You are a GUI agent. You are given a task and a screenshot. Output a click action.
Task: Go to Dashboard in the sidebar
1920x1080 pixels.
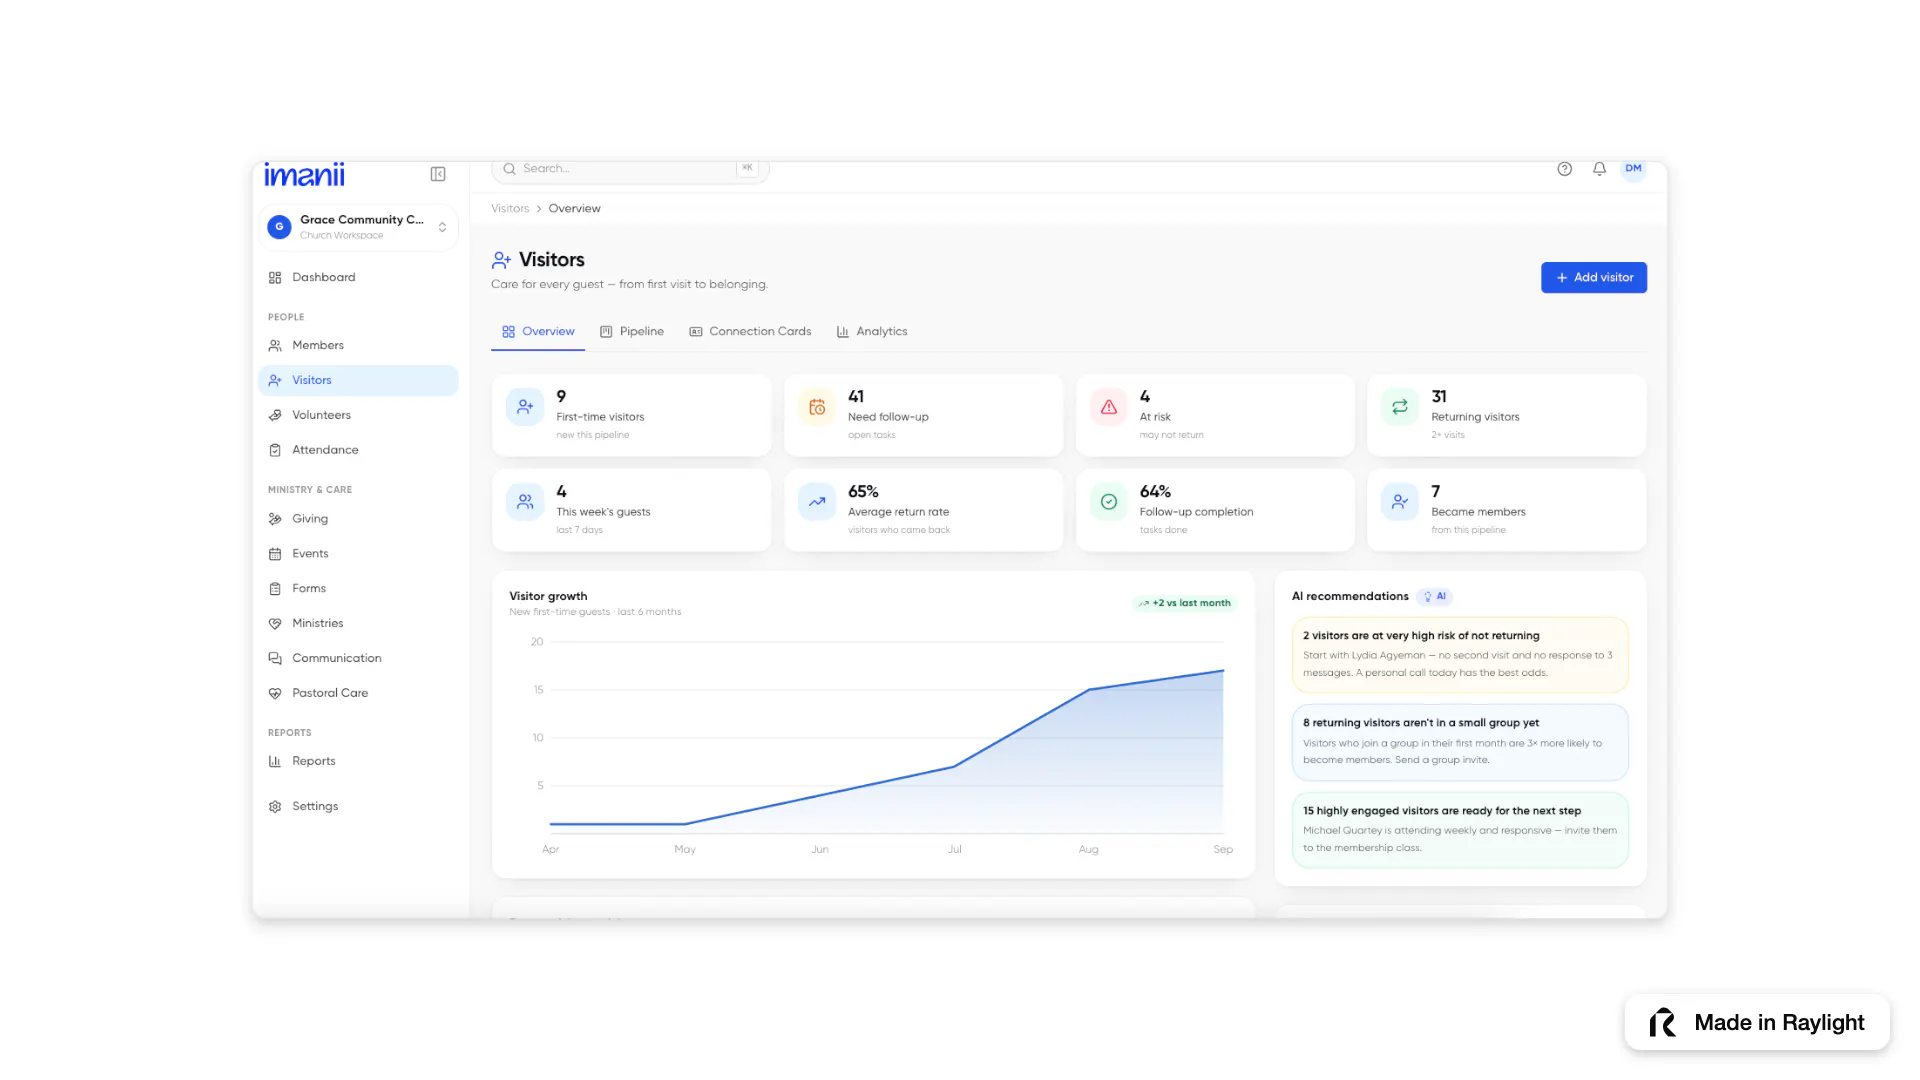point(358,277)
